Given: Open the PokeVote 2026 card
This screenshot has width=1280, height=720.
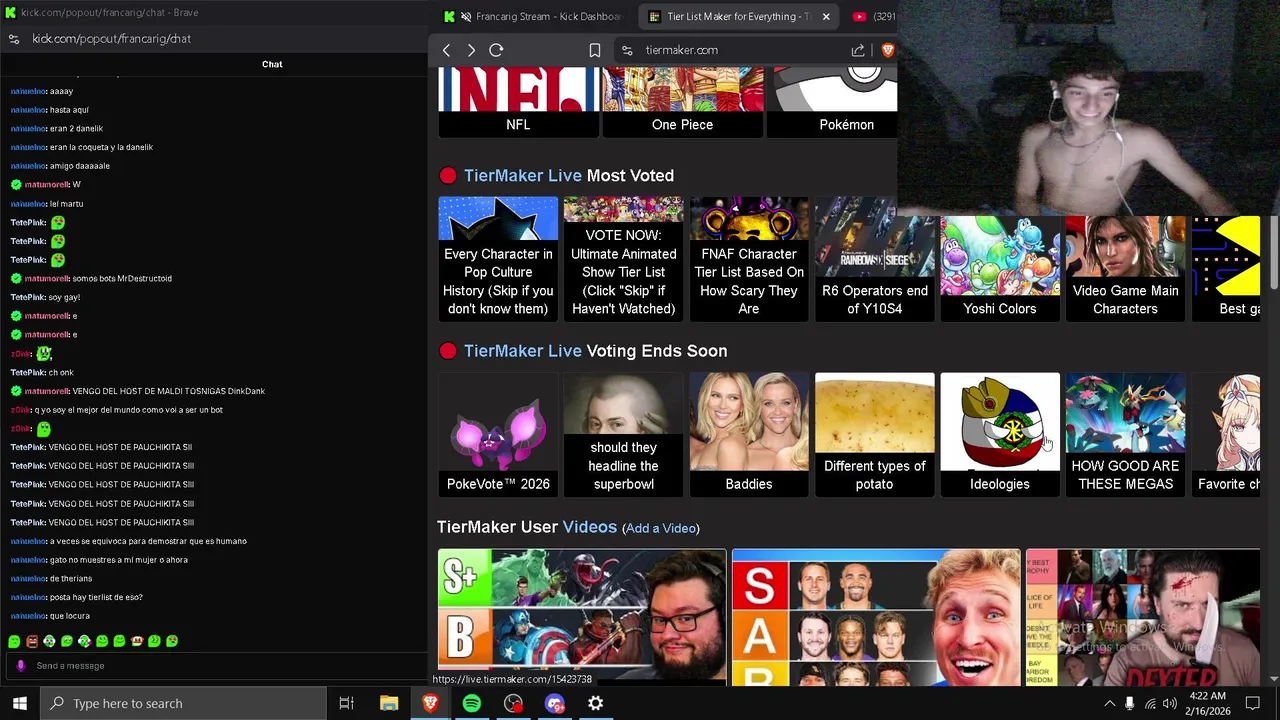Looking at the screenshot, I should tap(498, 434).
